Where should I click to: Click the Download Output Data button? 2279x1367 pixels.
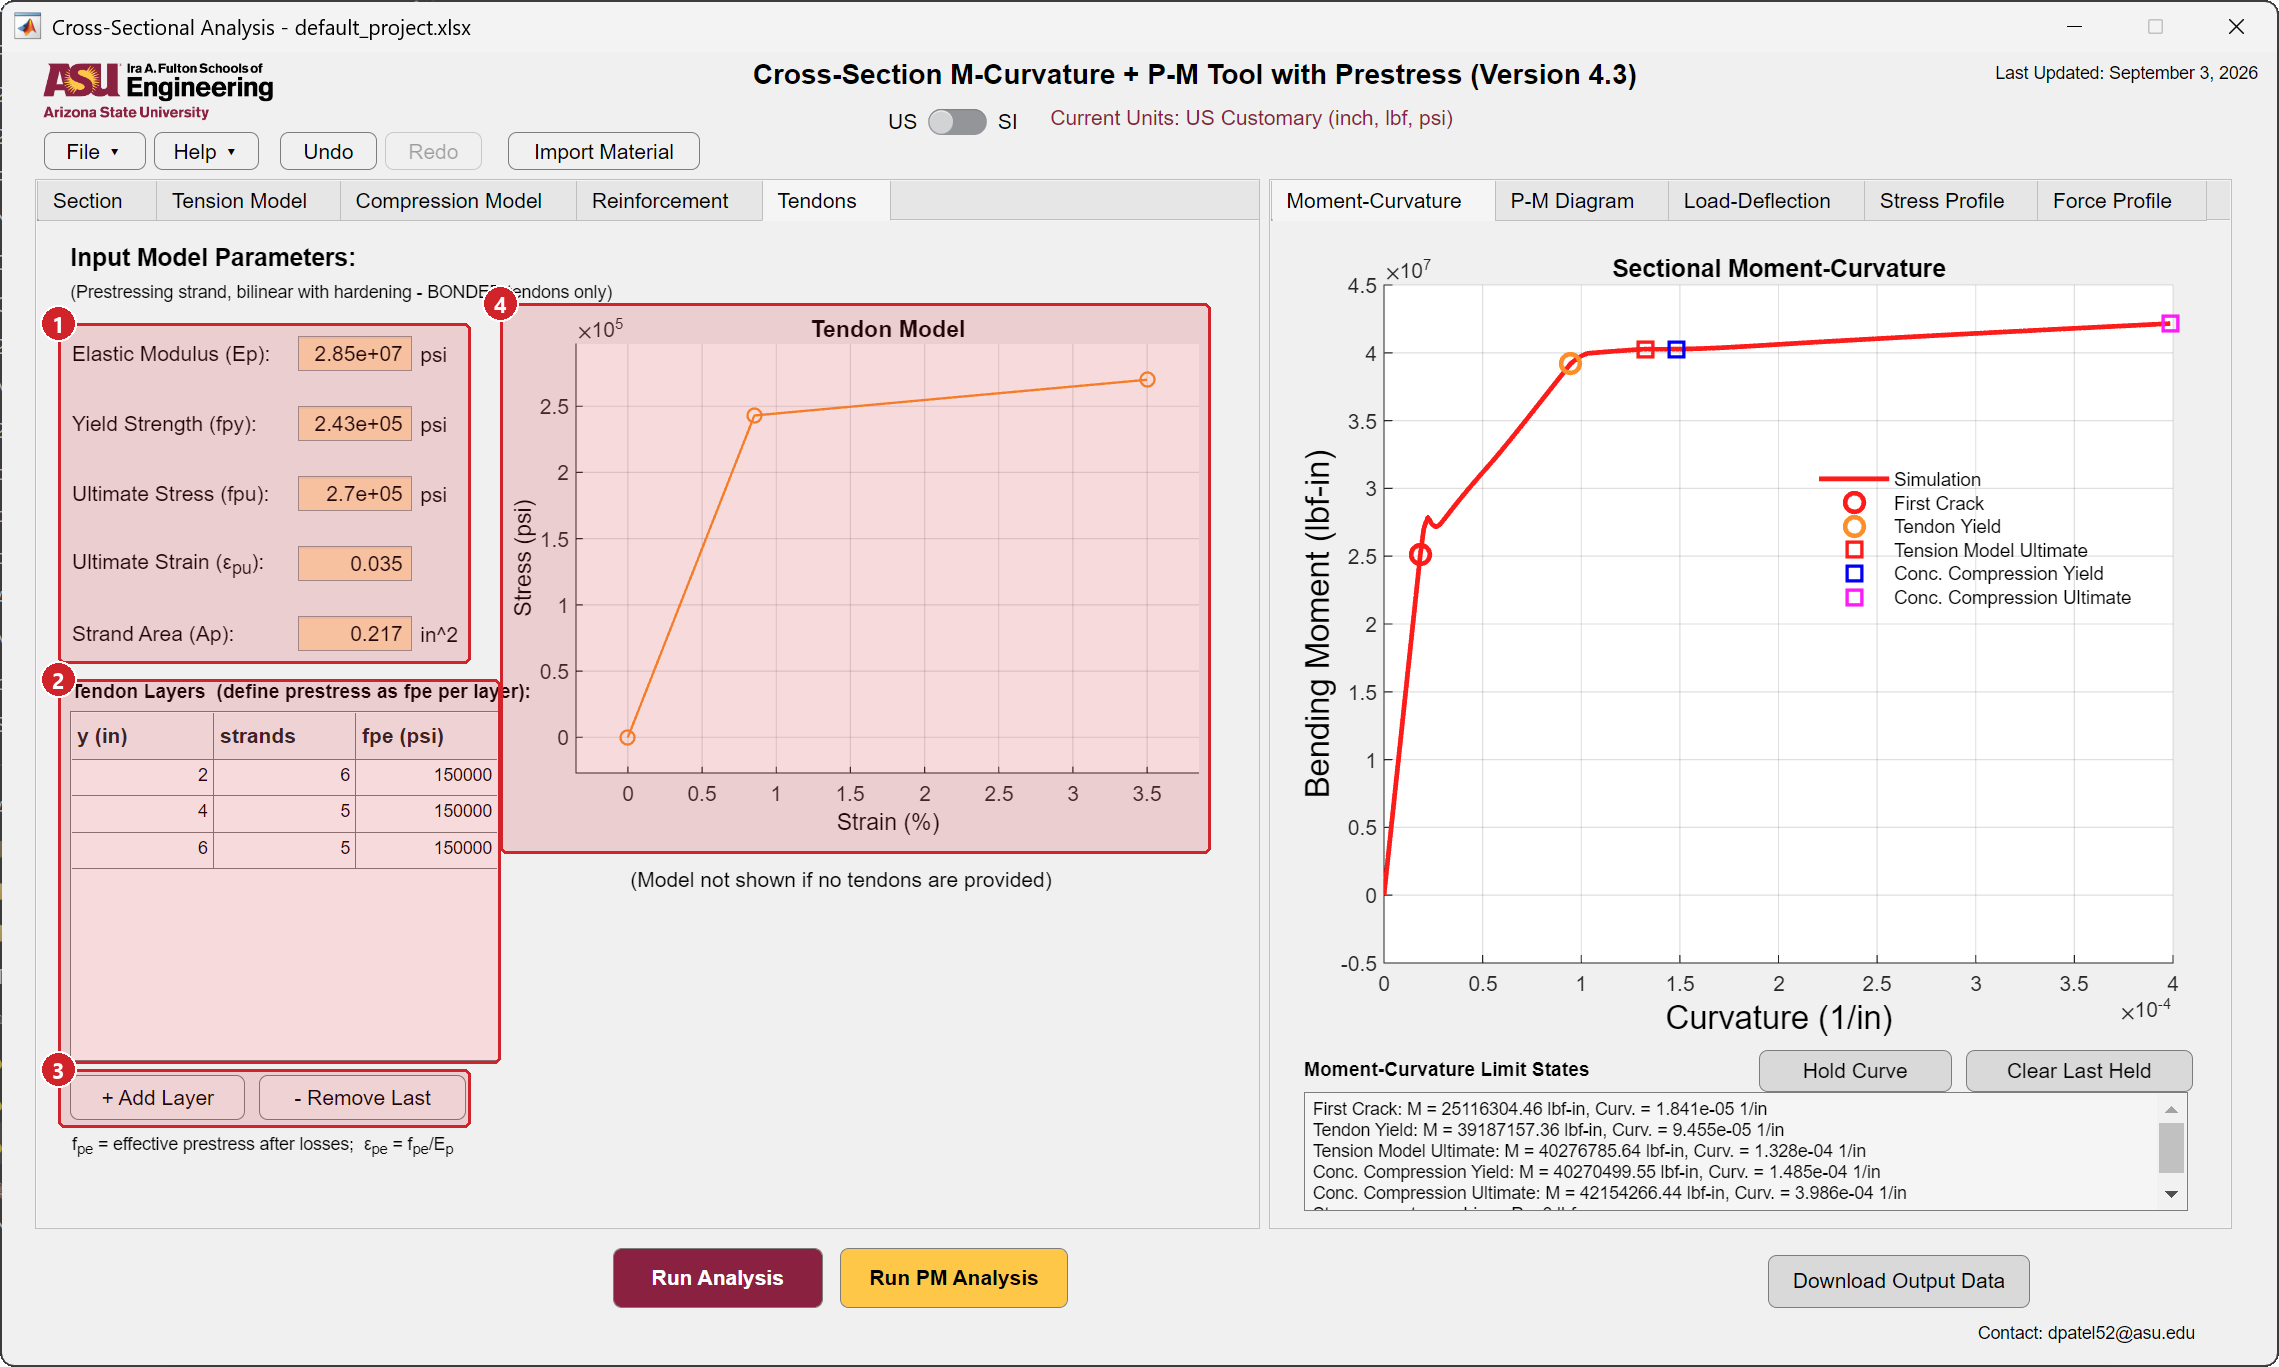(1898, 1281)
